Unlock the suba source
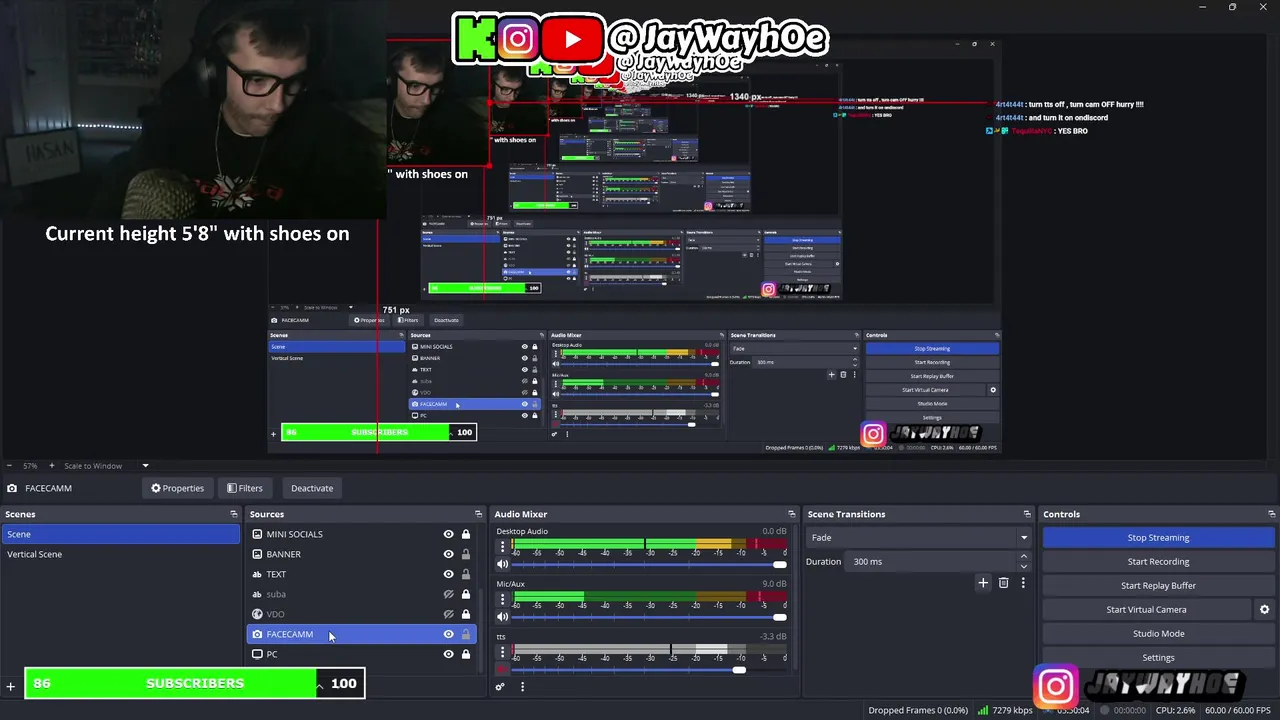The width and height of the screenshot is (1280, 720). [x=466, y=594]
